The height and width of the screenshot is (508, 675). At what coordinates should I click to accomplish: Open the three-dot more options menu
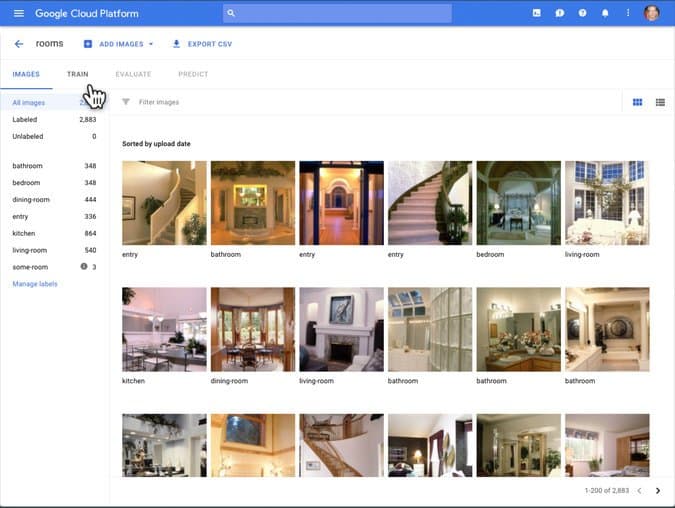click(x=628, y=13)
